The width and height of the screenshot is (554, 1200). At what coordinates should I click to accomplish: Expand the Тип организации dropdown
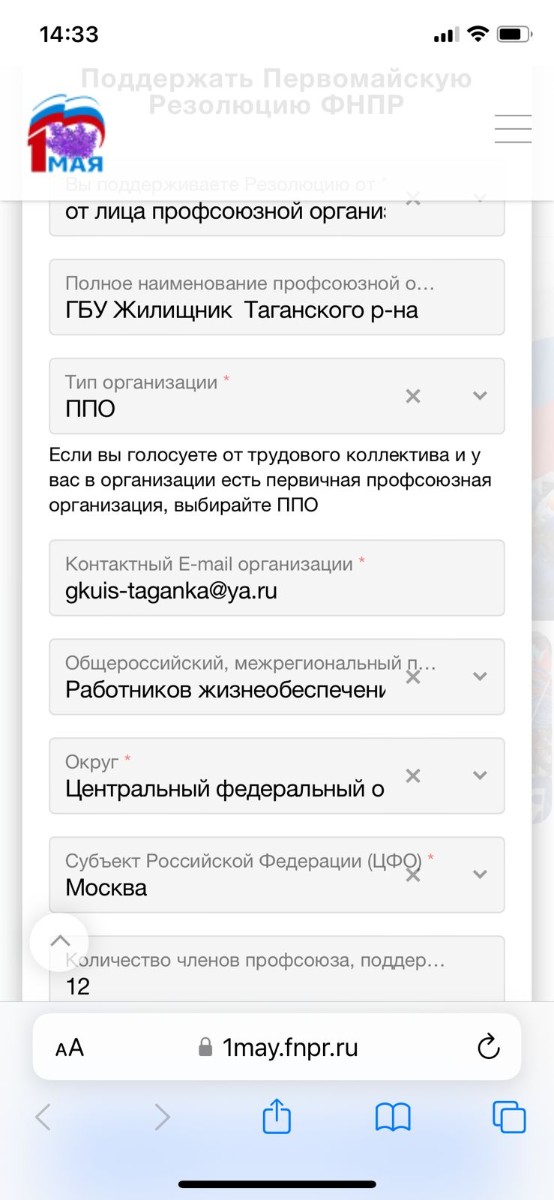click(x=480, y=396)
